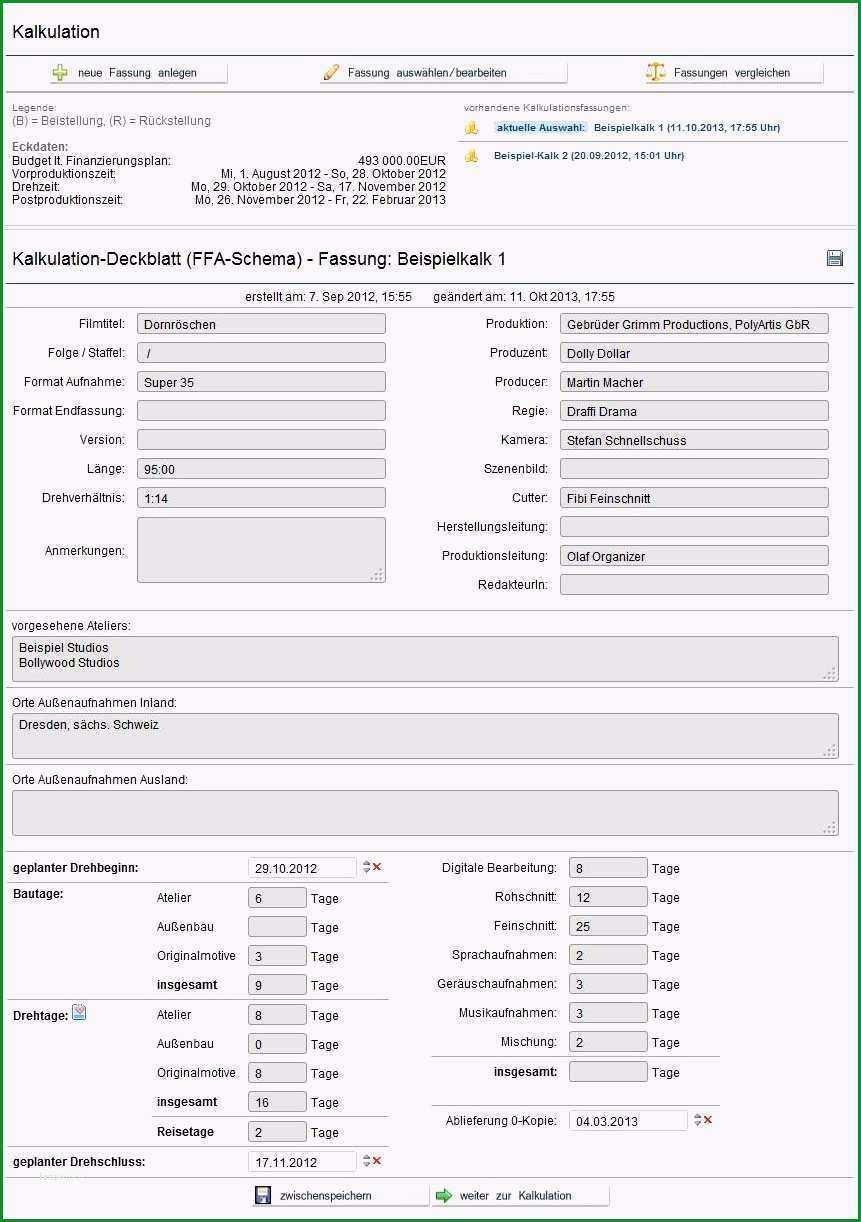The image size is (861, 1222).
Task: Click the Bautage insgesamt field showing 9
Action: click(x=277, y=985)
